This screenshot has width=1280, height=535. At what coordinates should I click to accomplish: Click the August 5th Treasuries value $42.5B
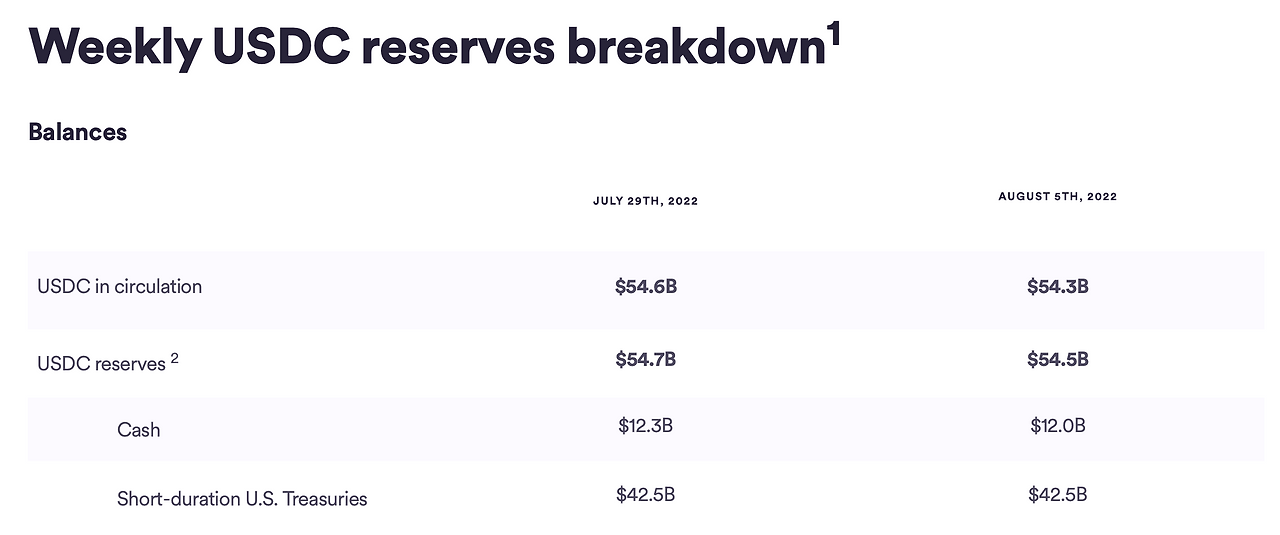point(1058,494)
